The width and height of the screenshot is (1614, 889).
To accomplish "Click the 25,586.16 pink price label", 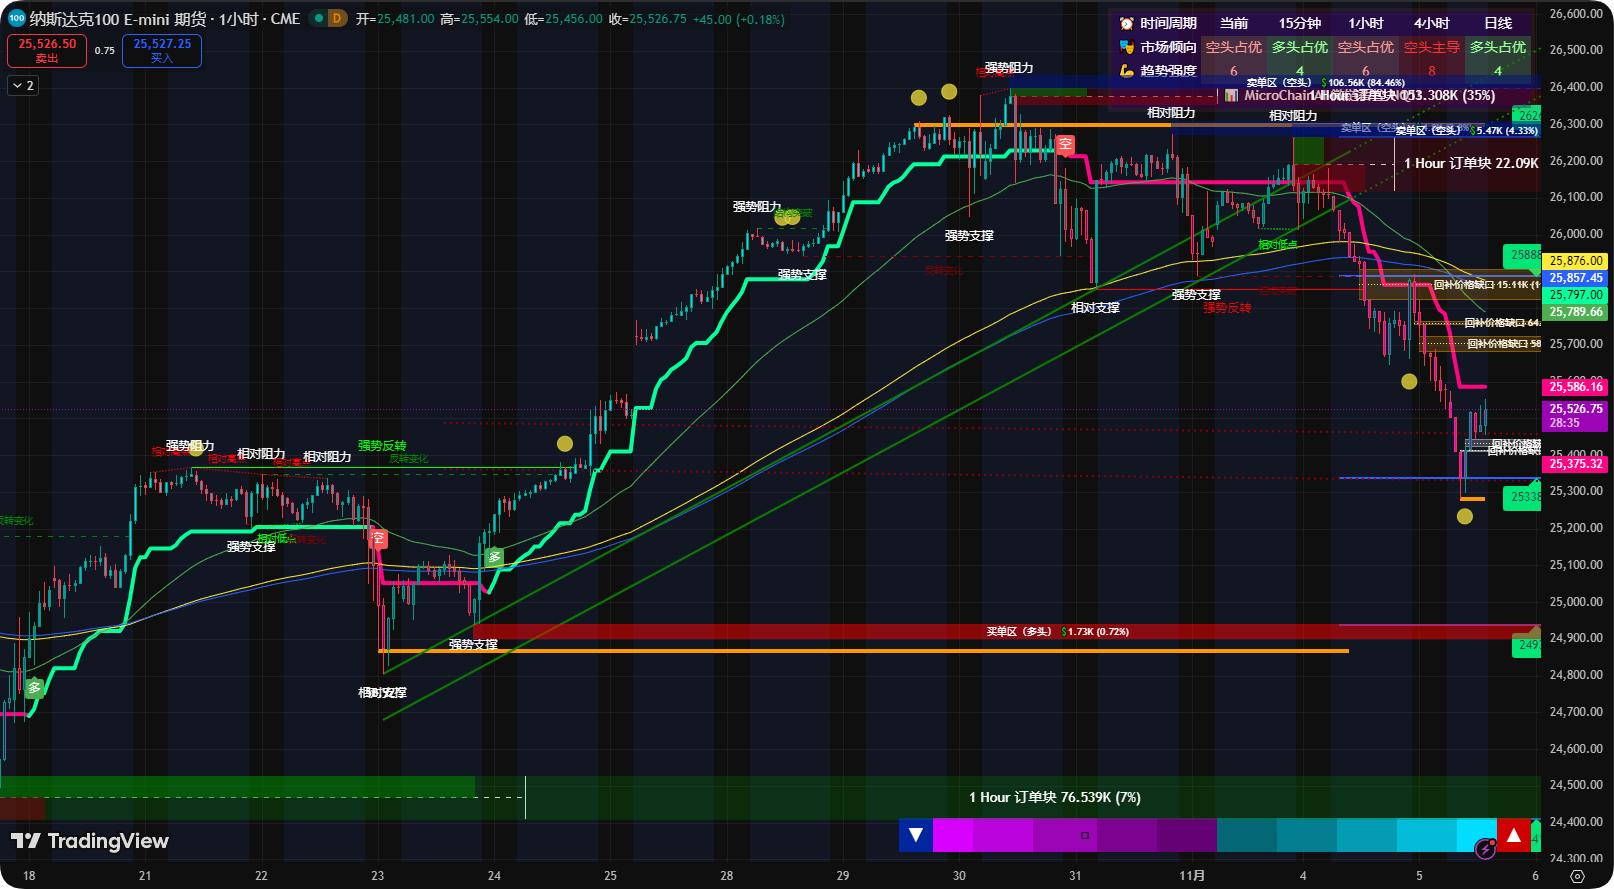I will (x=1575, y=387).
